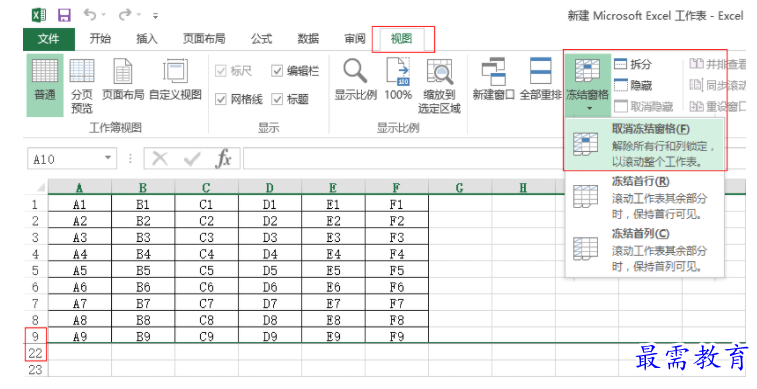The width and height of the screenshot is (757, 389).
Task: Save the workbook using the floppy disk icon
Action: [x=64, y=15]
